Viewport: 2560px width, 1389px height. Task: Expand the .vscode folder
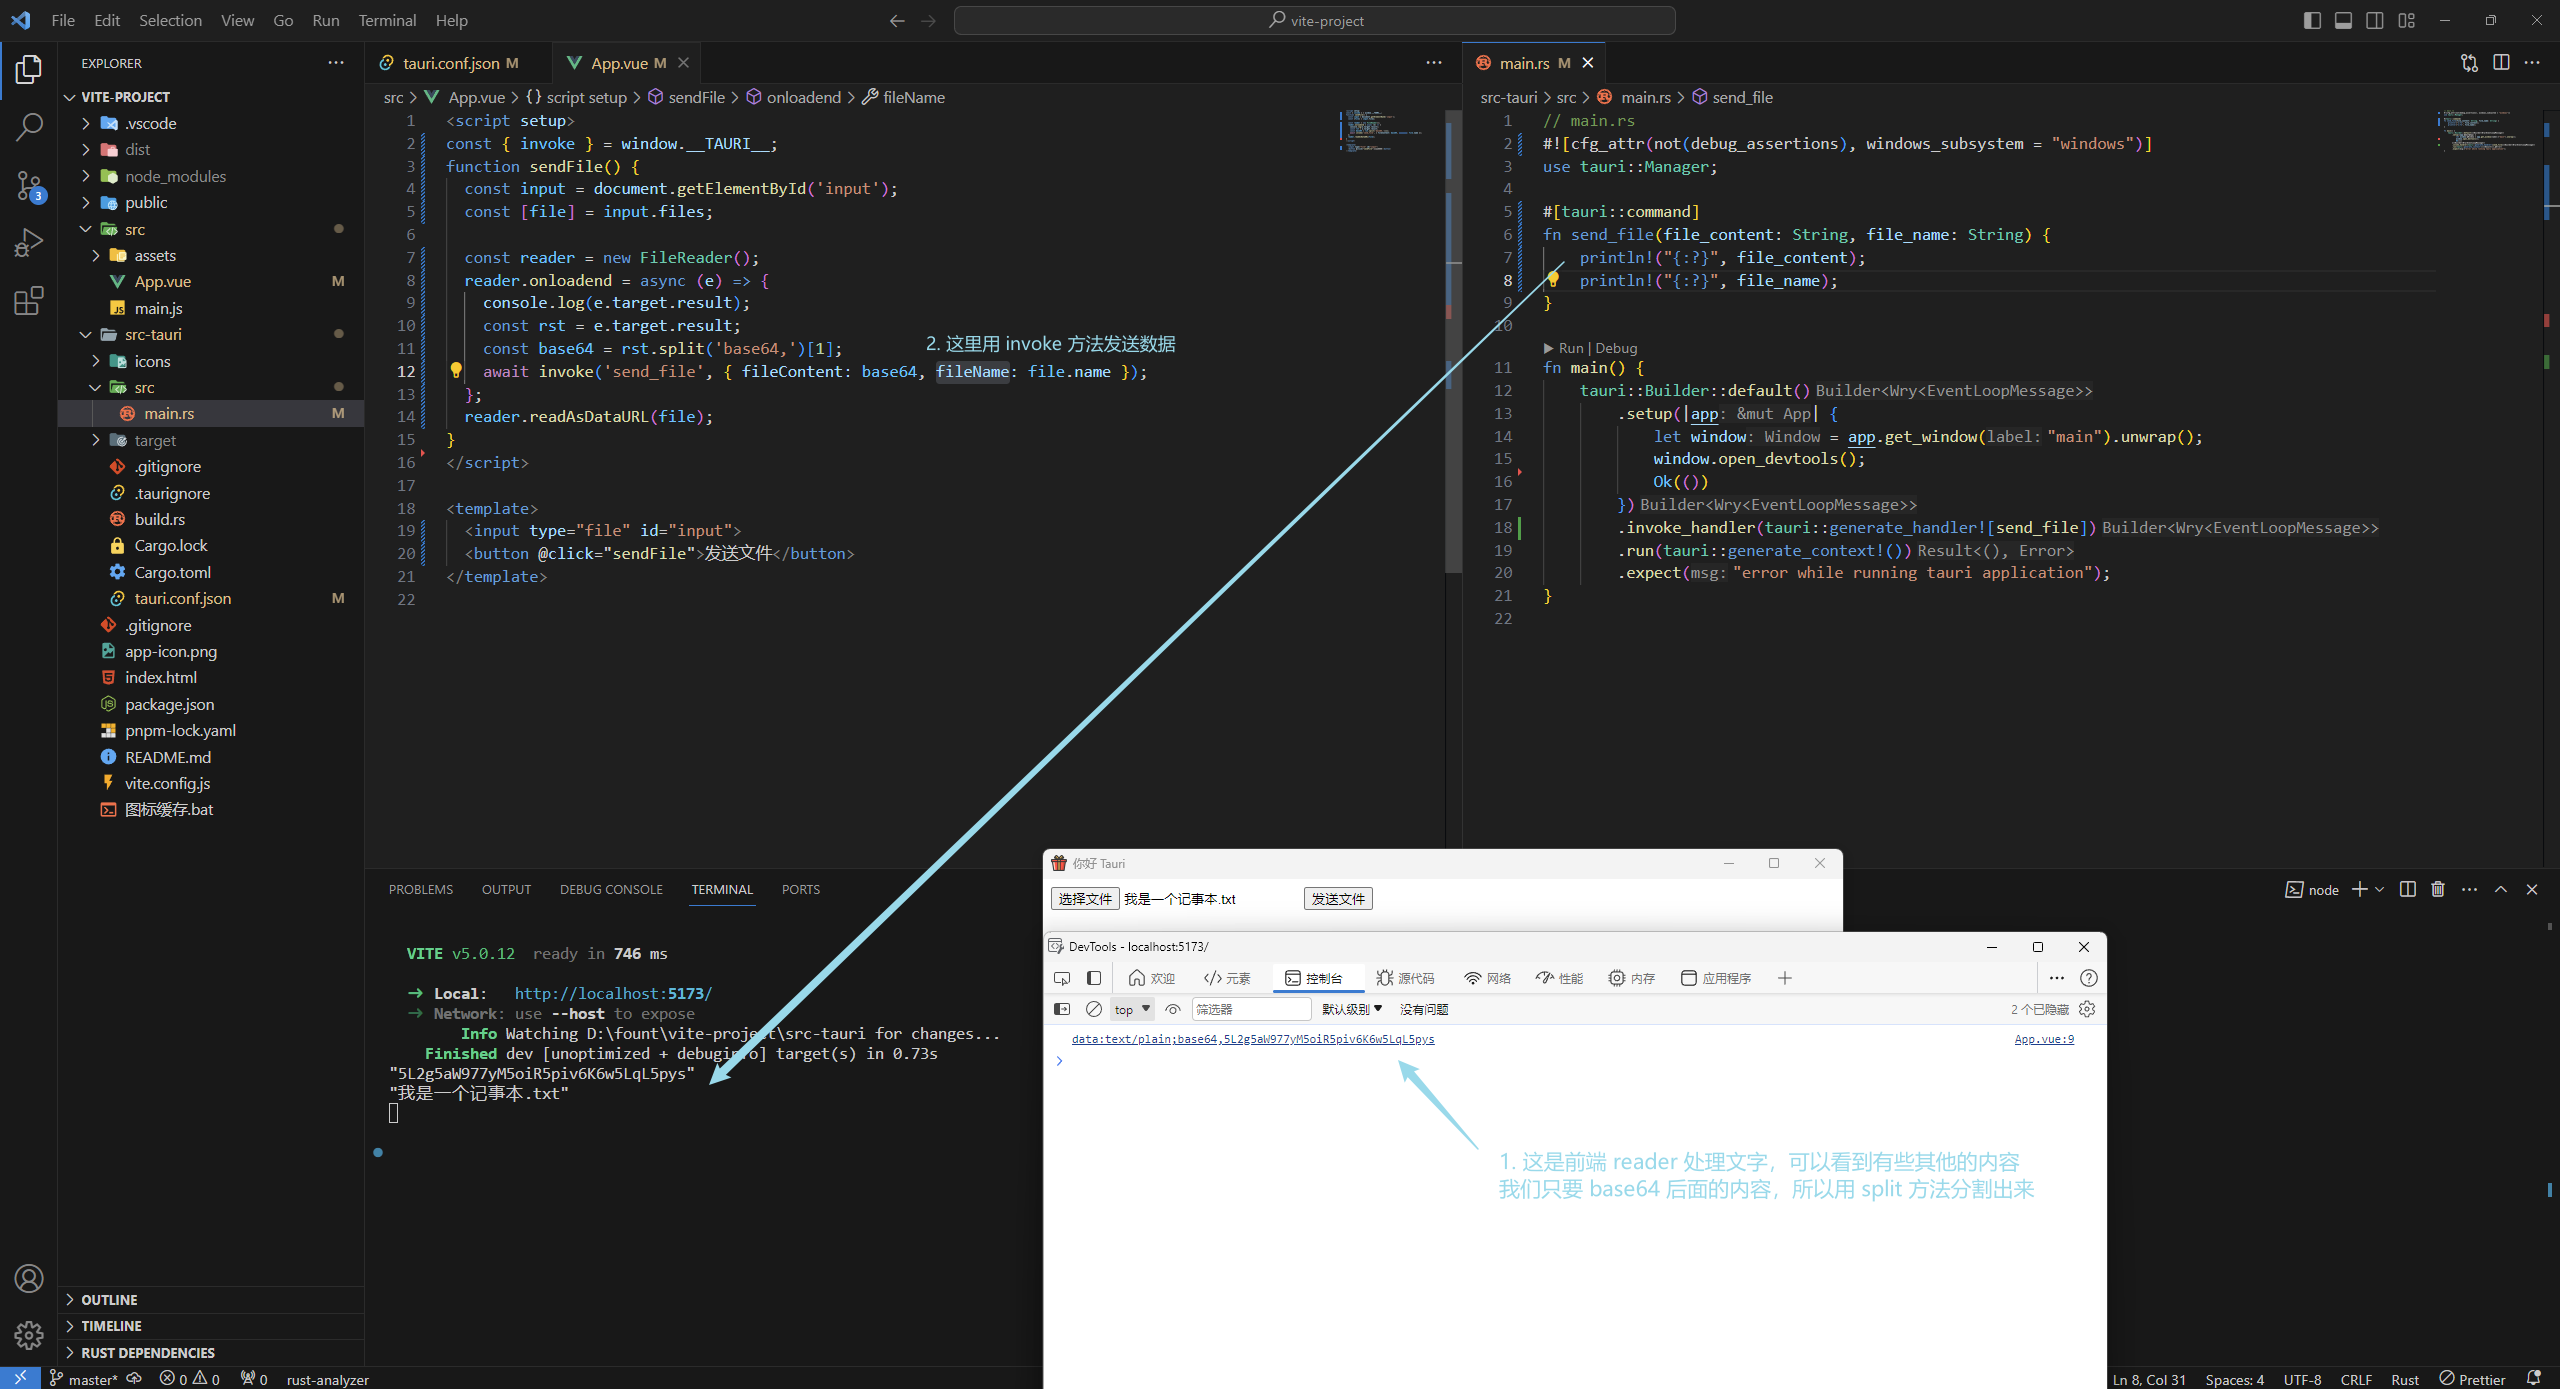211,123
